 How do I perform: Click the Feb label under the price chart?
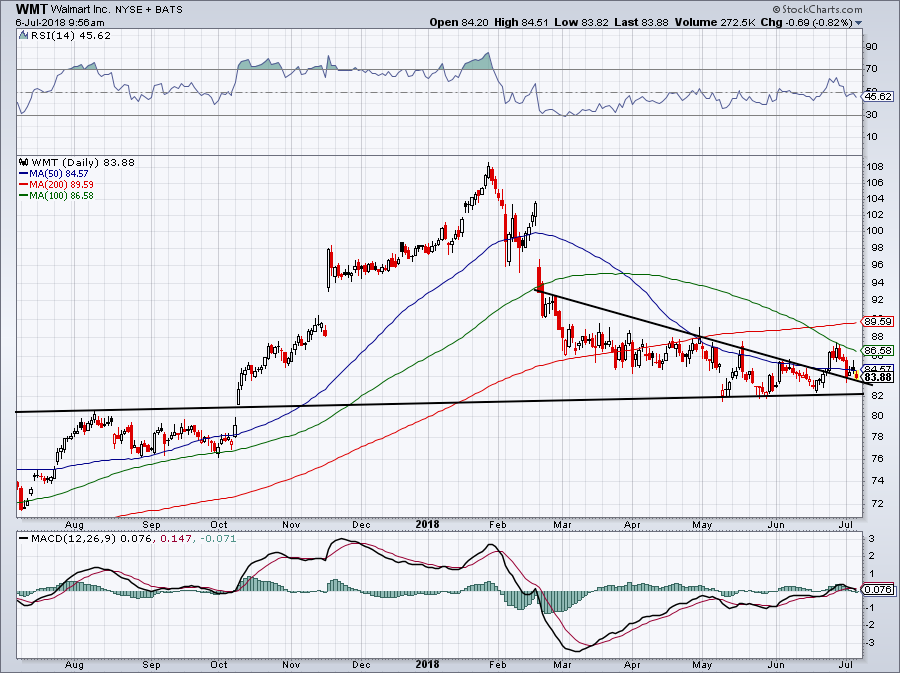click(x=498, y=524)
